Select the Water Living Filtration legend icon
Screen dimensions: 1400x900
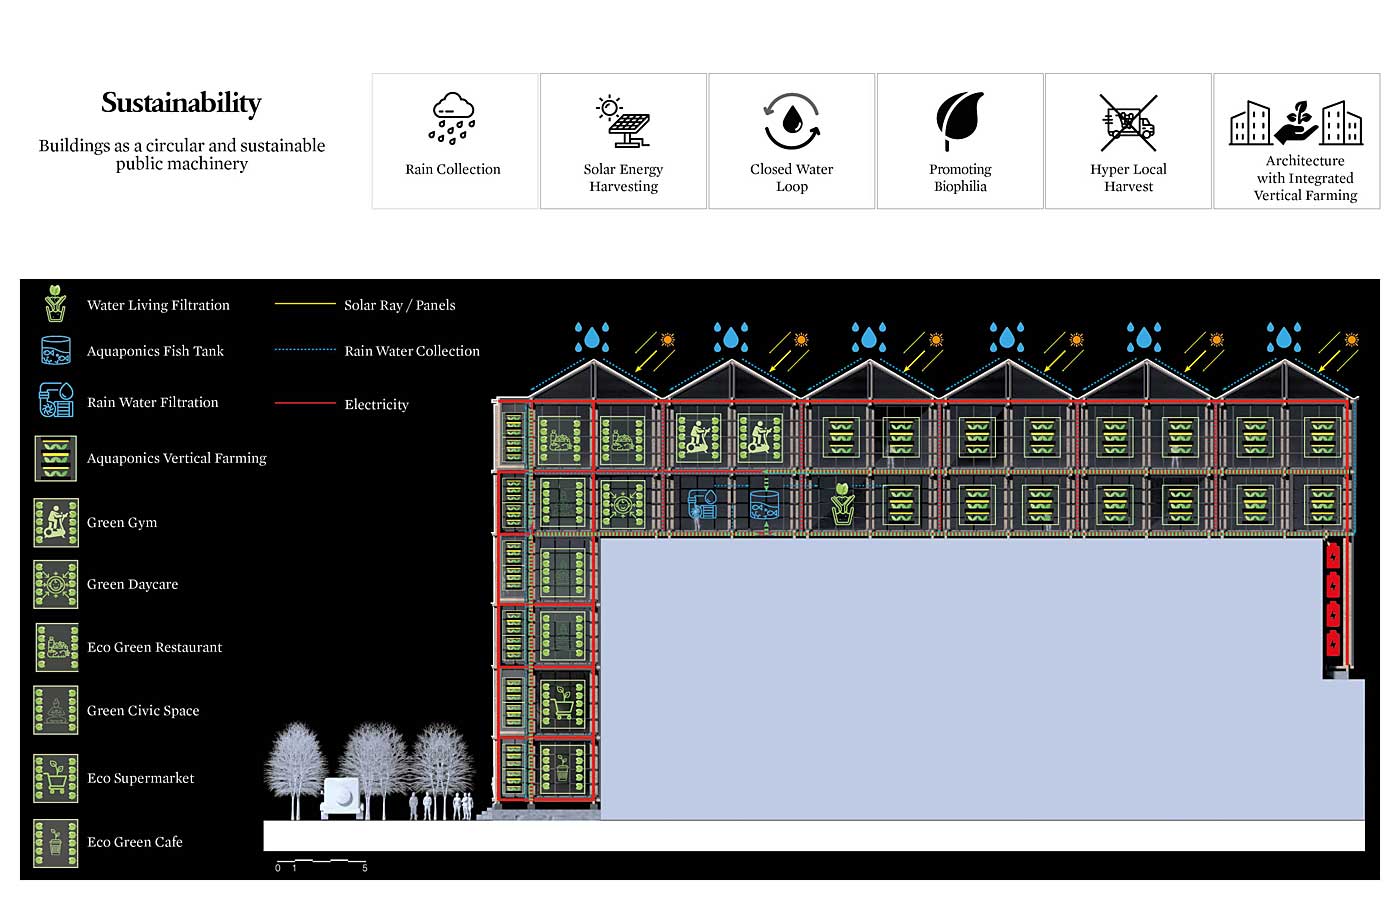56,304
